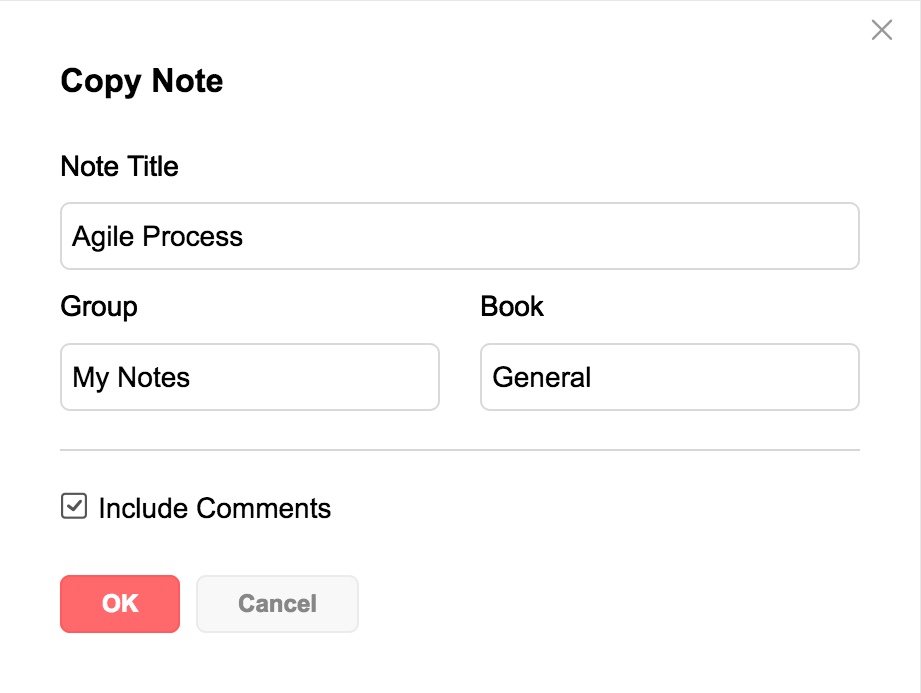Close the Copy Note dialog
The image size is (921, 693).
tap(881, 30)
